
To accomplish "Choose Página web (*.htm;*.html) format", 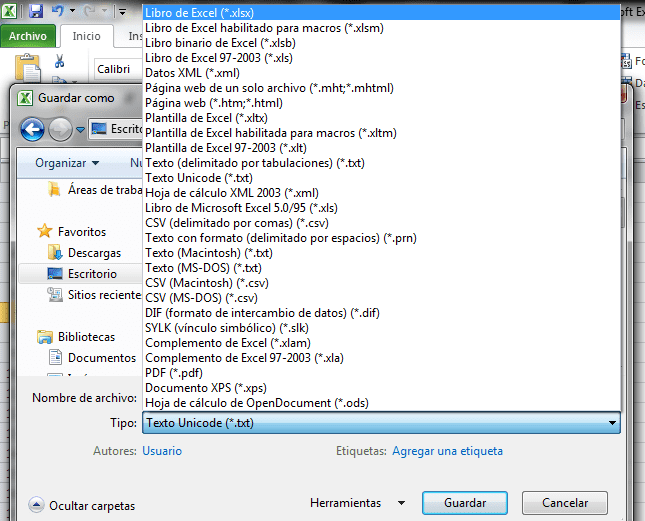I will click(x=381, y=103).
